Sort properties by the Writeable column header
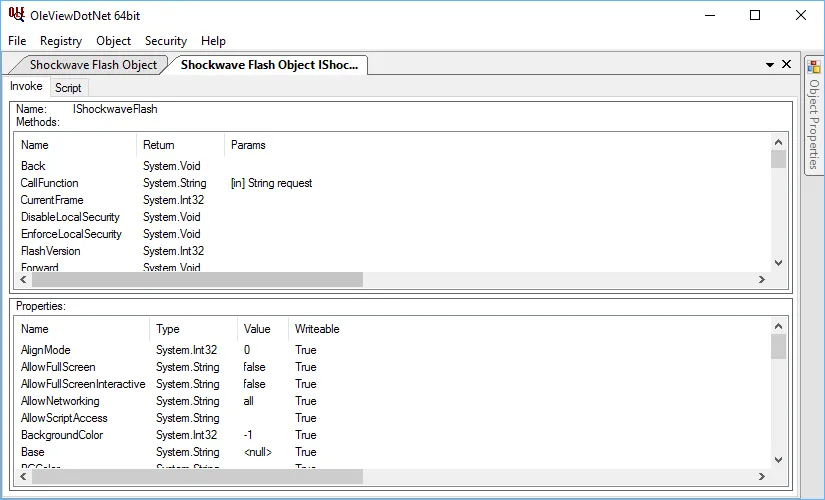The image size is (825, 500). (529, 329)
